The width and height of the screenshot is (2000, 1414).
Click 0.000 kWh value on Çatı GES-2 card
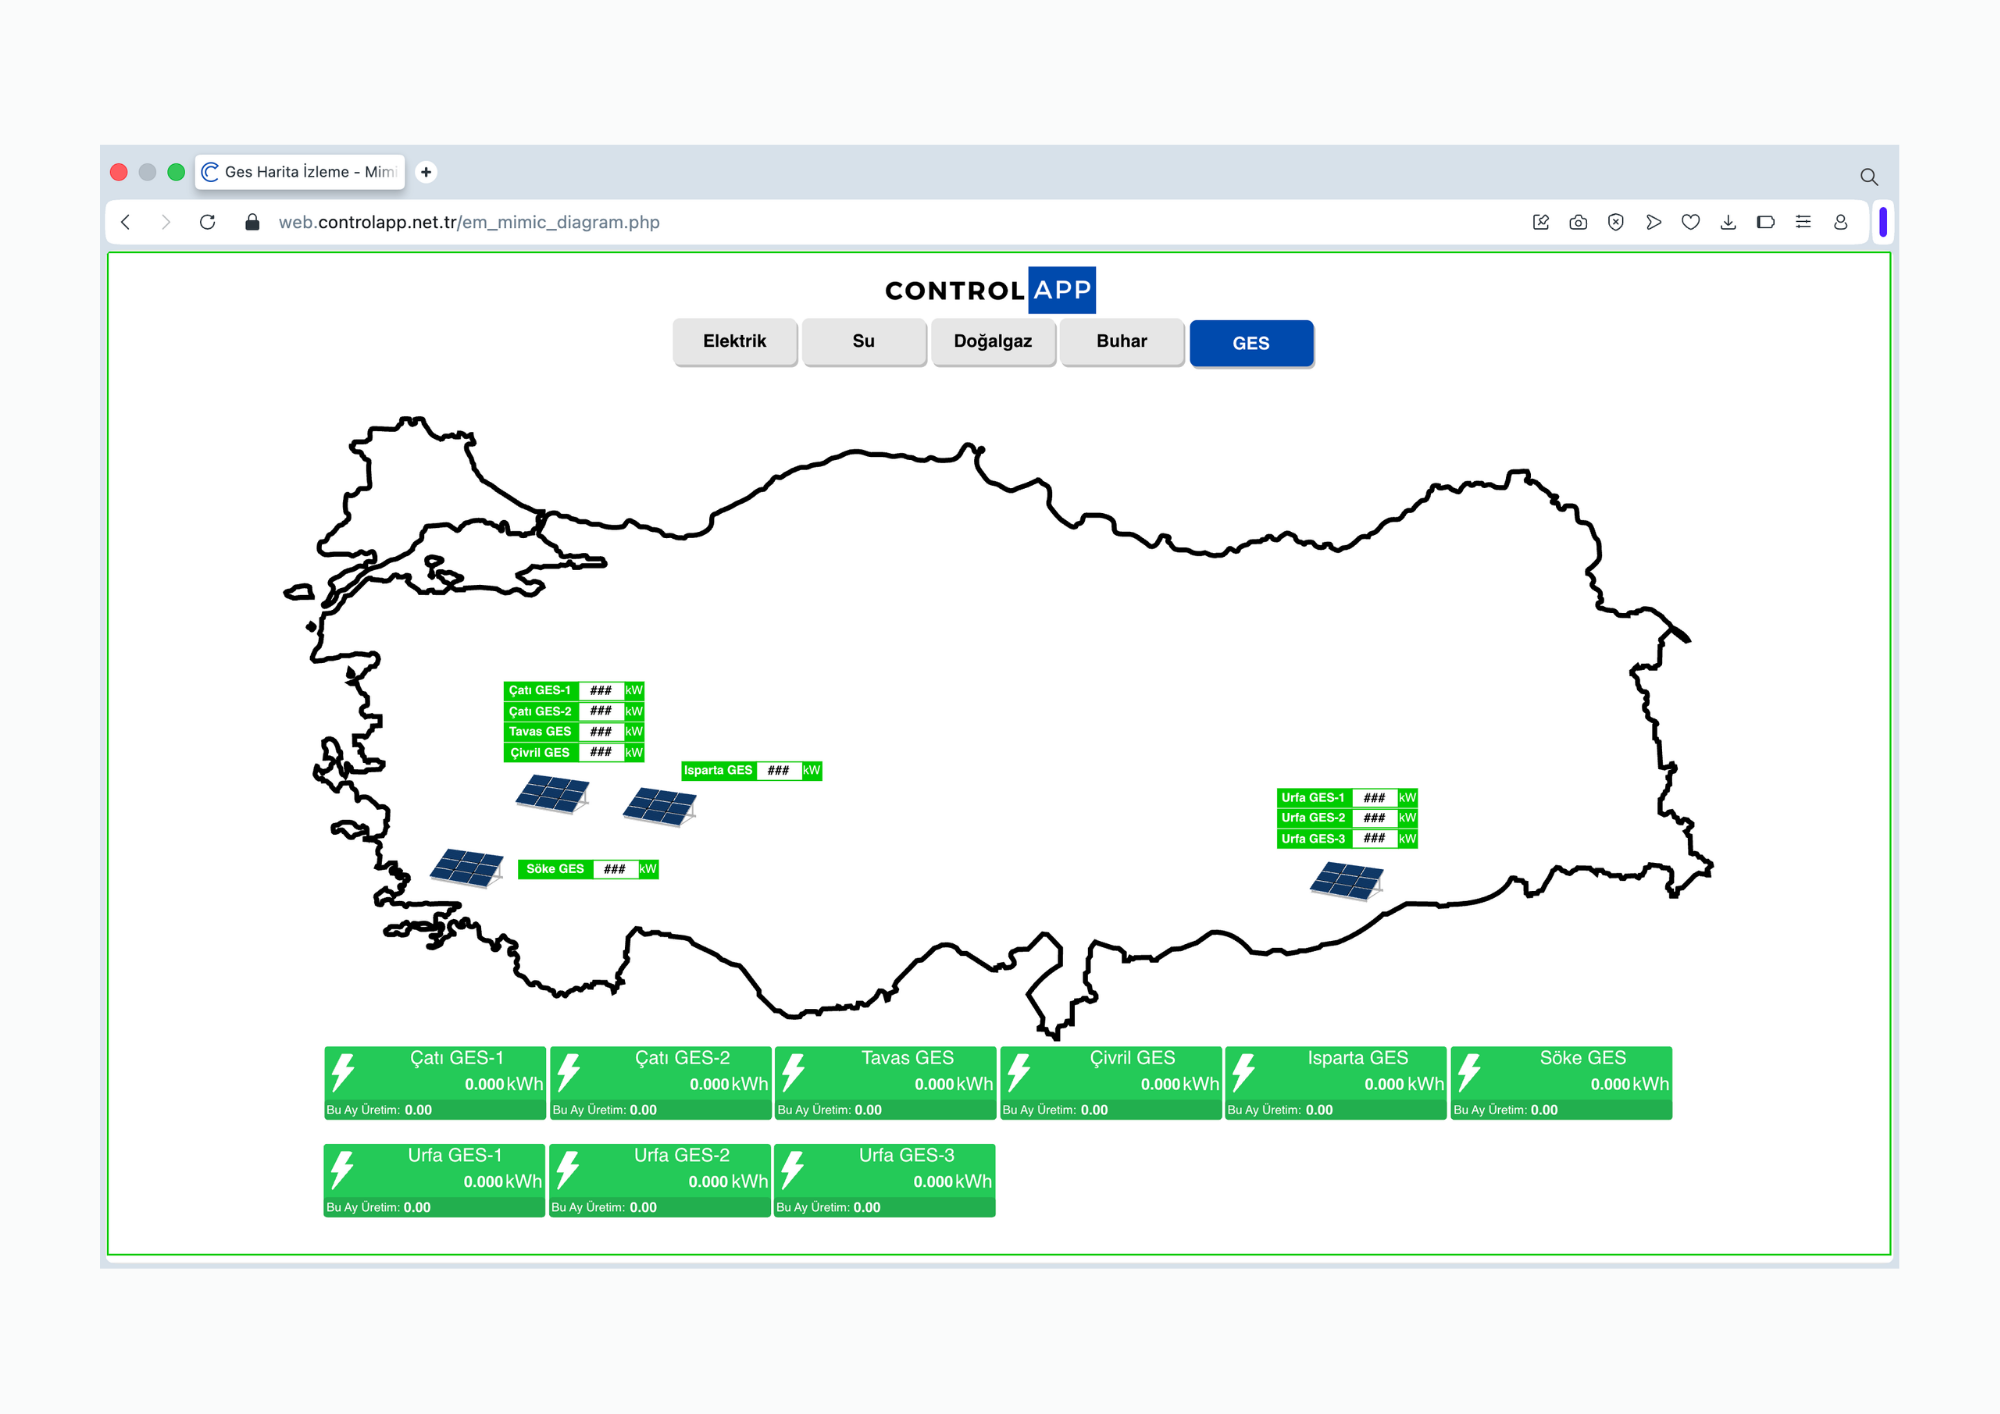point(729,1084)
